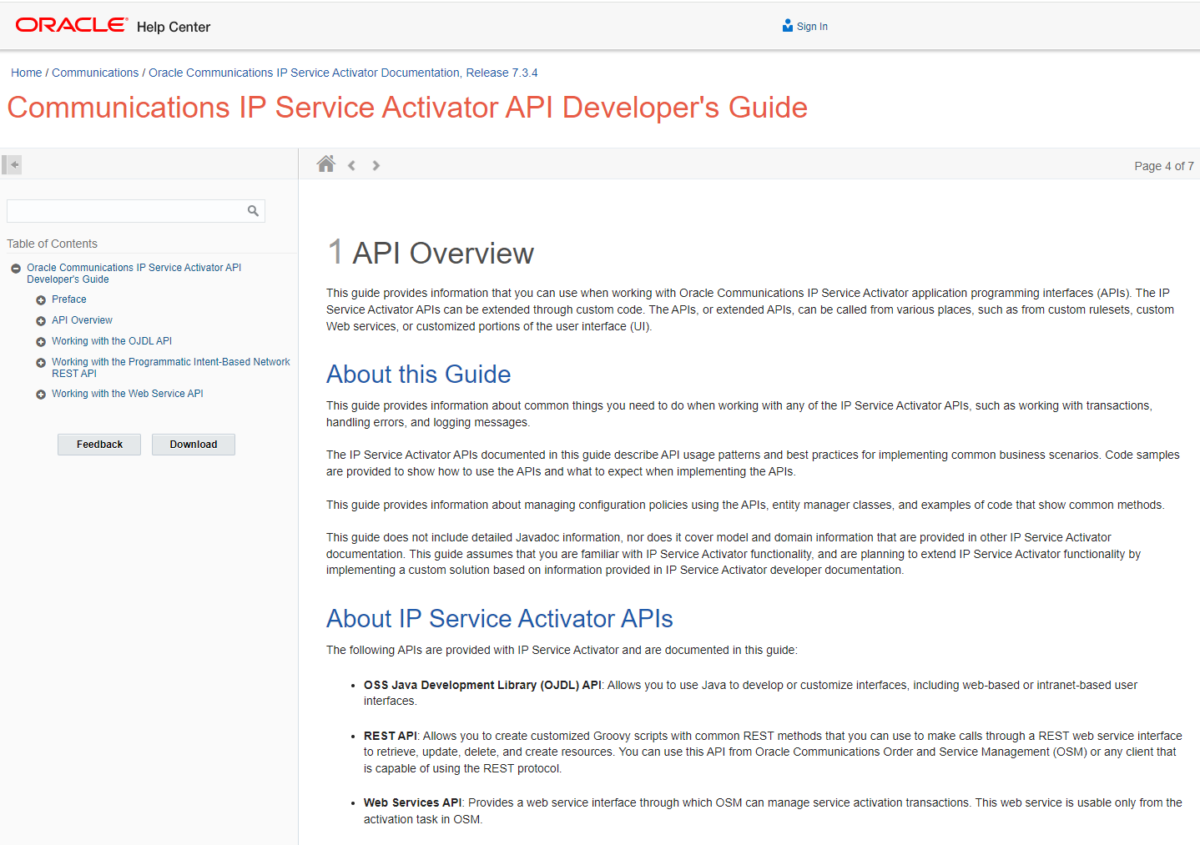Collapse the sidebar panel toggle
This screenshot has width=1200, height=845.
click(x=12, y=164)
